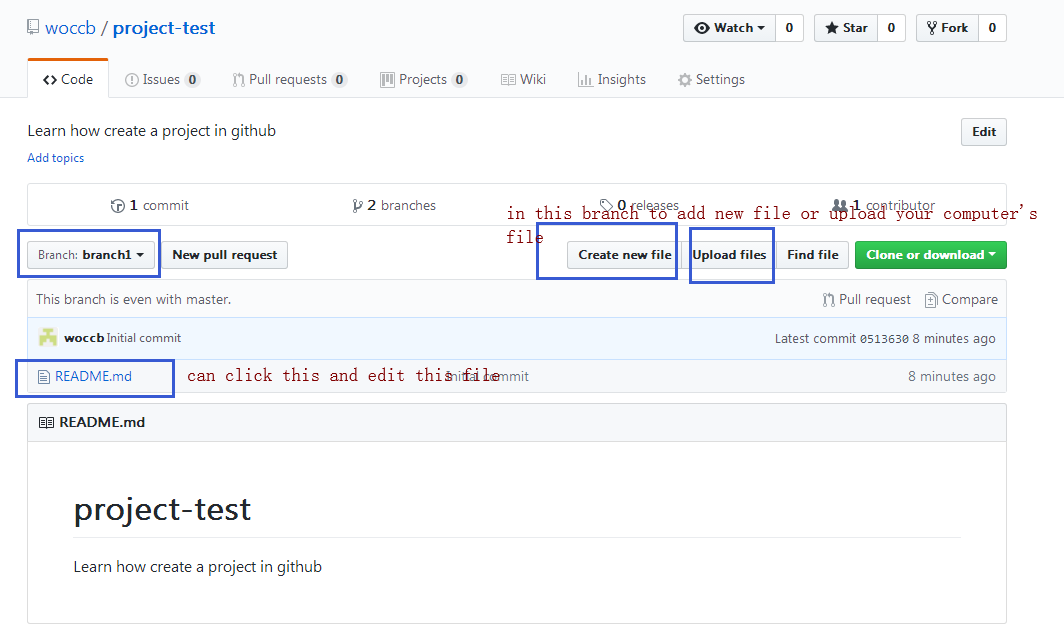
Task: Click the Settings tab gear icon
Action: pos(685,80)
